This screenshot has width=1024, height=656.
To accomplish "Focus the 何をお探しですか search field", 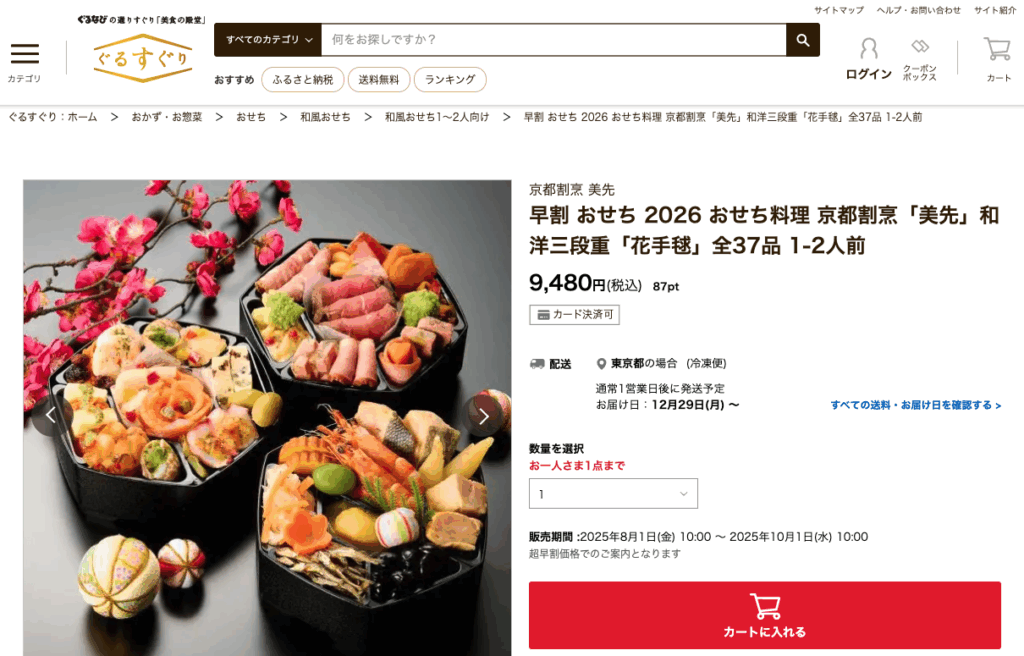I will point(554,40).
